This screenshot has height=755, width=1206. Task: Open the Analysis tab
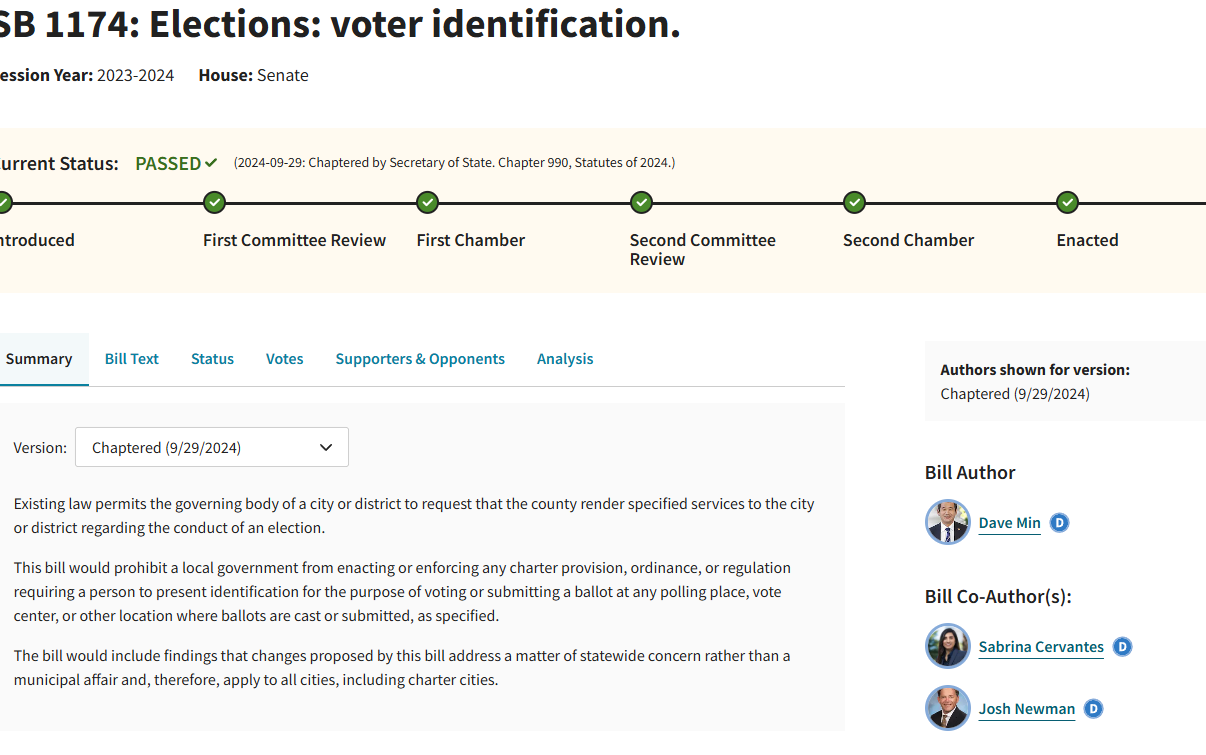coord(565,359)
